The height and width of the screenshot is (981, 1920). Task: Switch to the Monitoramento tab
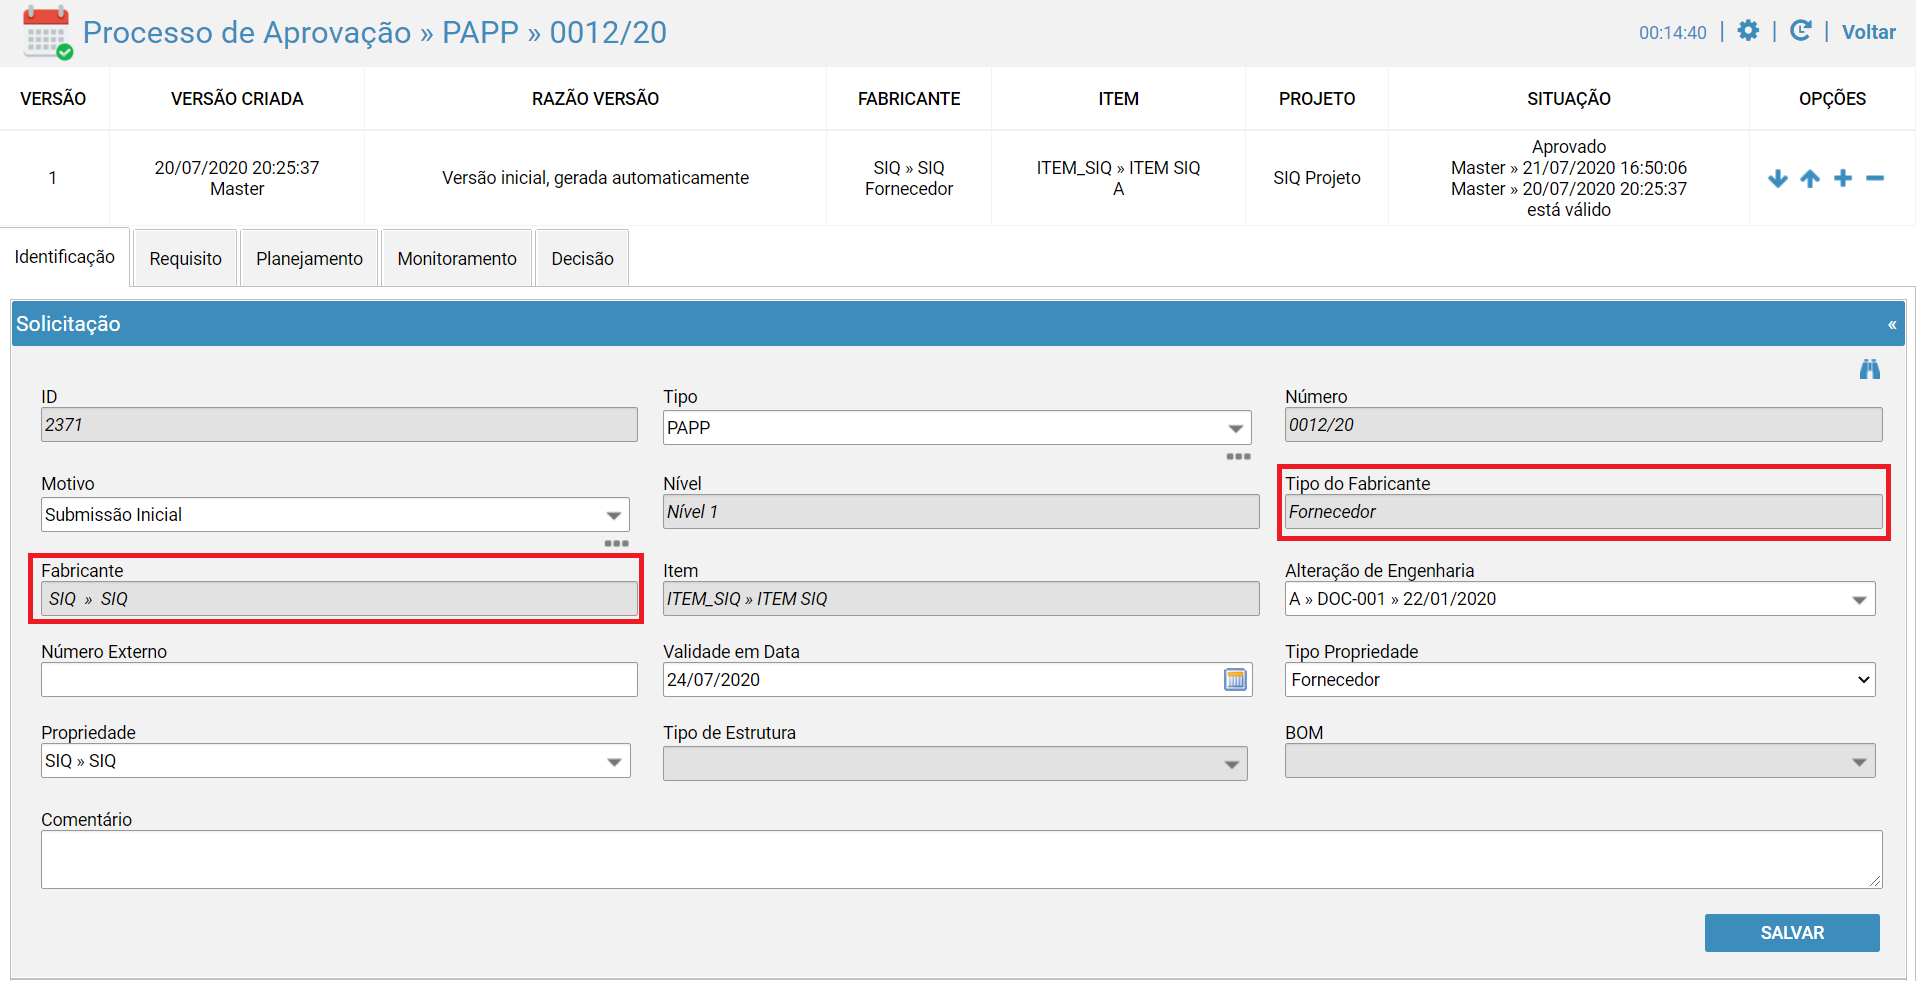coord(457,259)
